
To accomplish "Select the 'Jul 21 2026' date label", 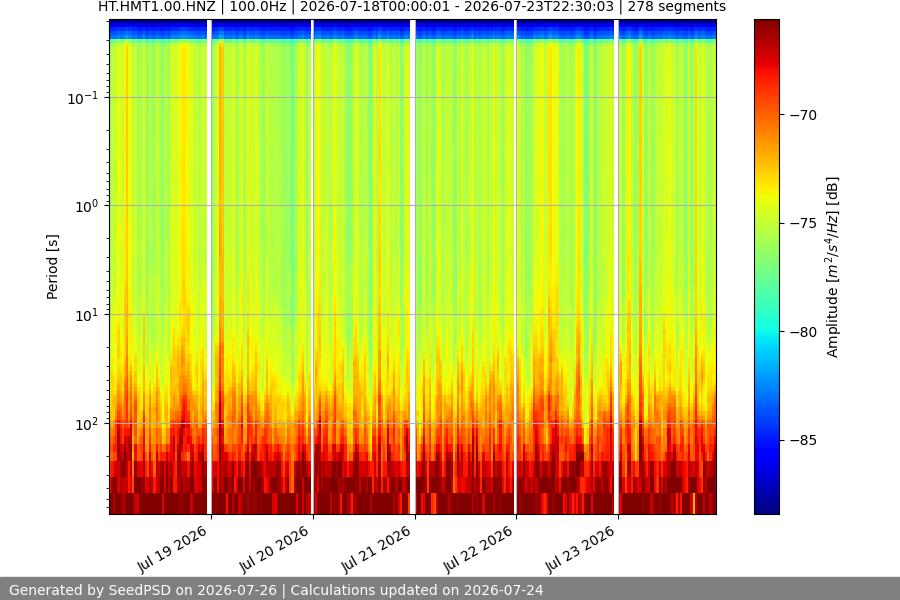I will (x=376, y=549).
